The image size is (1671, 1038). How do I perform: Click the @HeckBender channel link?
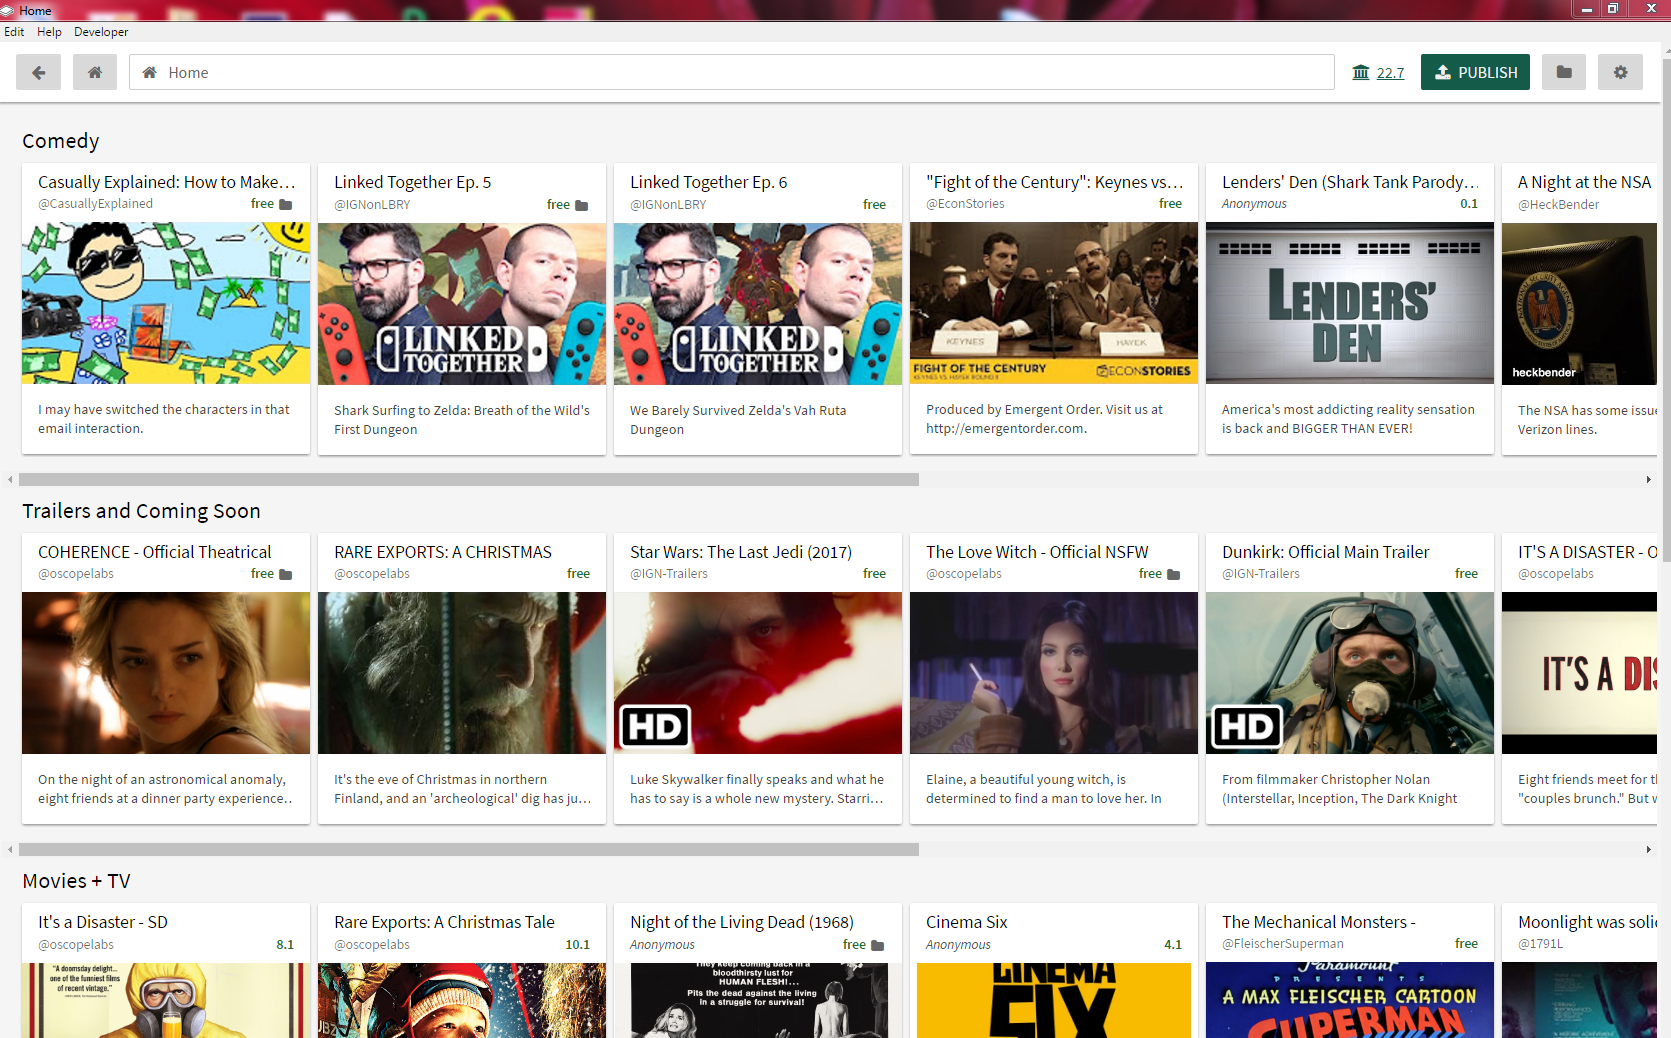click(1558, 204)
